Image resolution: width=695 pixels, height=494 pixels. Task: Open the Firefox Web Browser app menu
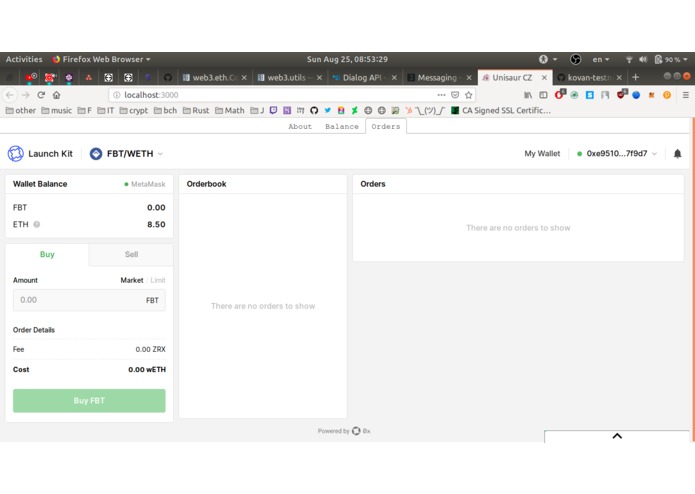pos(102,59)
